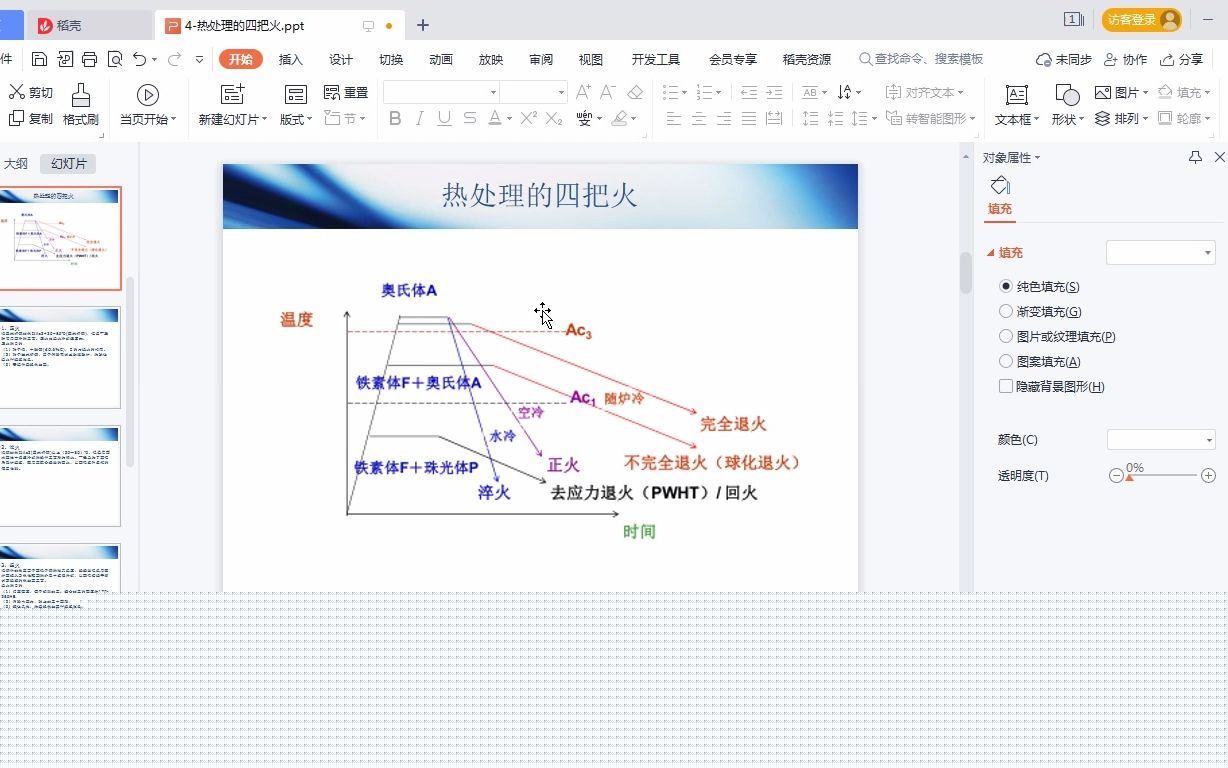The height and width of the screenshot is (768, 1228).
Task: Open the 填充 preset dropdown in panel
Action: click(1161, 252)
